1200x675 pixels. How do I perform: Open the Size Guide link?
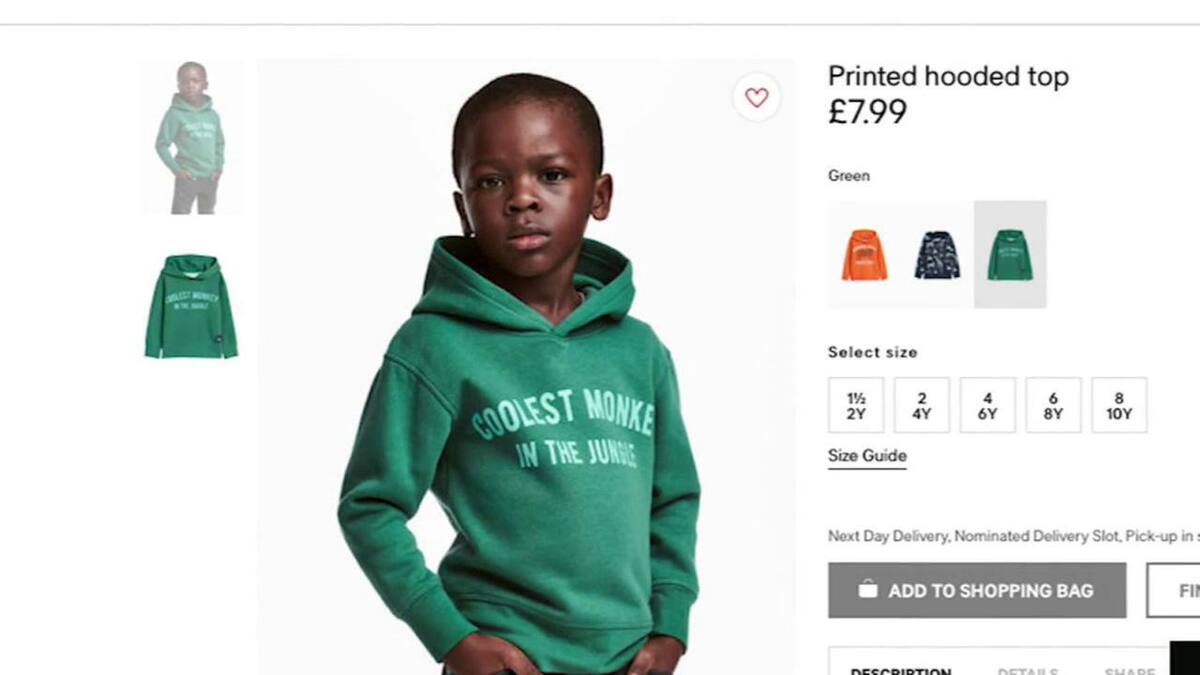tap(867, 456)
